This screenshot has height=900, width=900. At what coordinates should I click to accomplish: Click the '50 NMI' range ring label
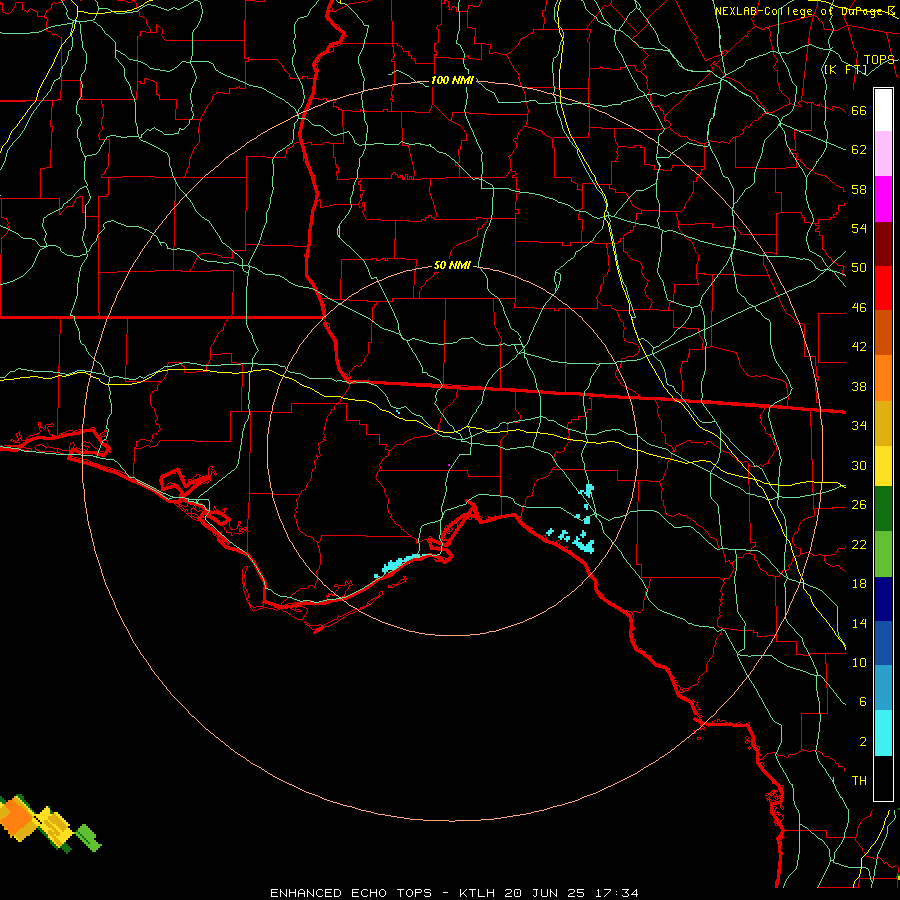coord(452,265)
